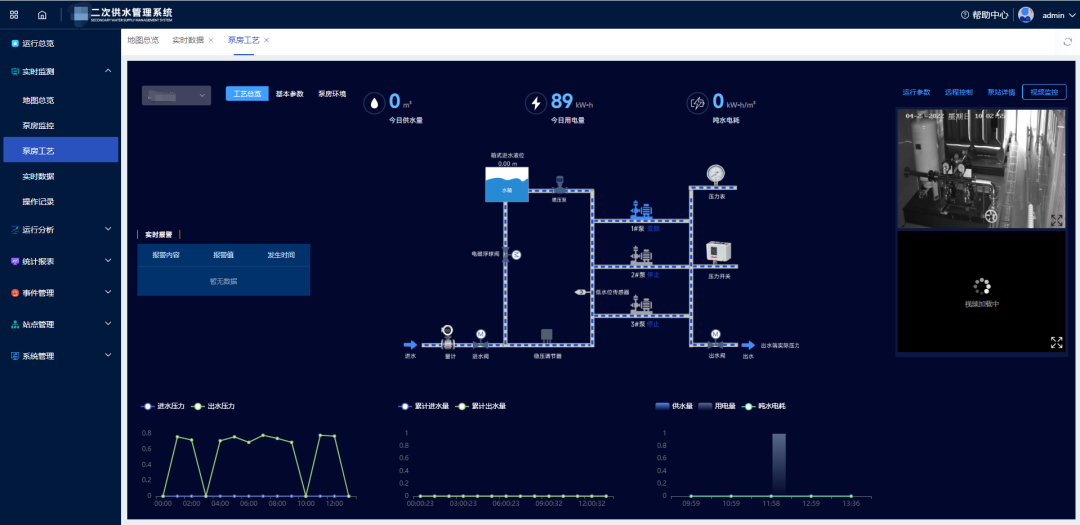Image resolution: width=1080 pixels, height=525 pixels.
Task: Expand the loading video panel fullscreen
Action: click(x=1057, y=342)
